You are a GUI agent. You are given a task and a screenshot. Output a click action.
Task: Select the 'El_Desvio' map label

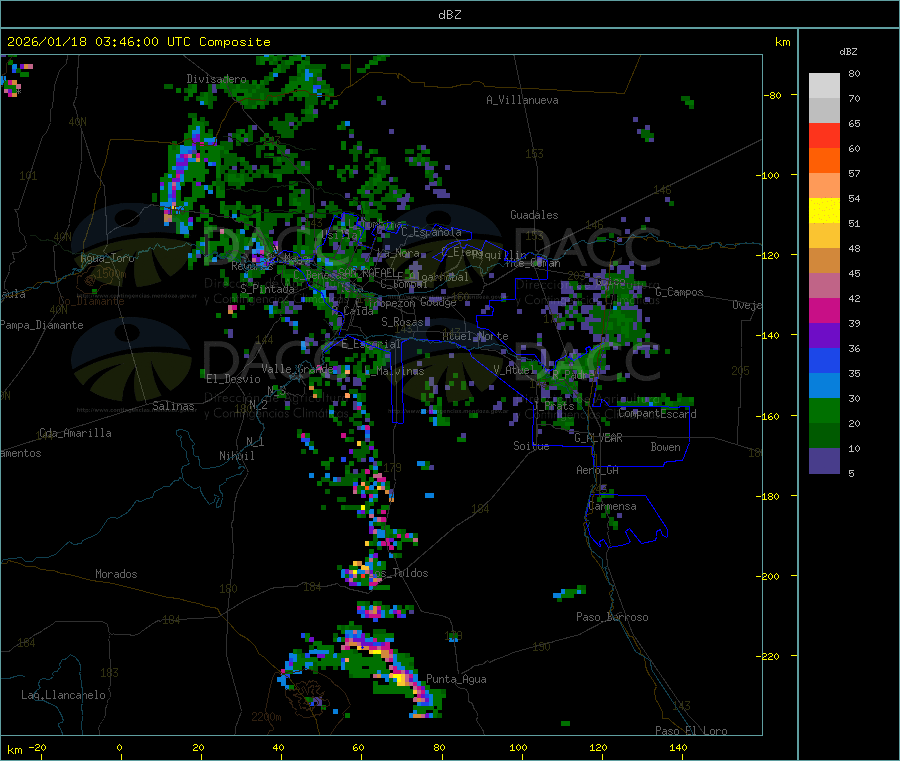tap(234, 379)
